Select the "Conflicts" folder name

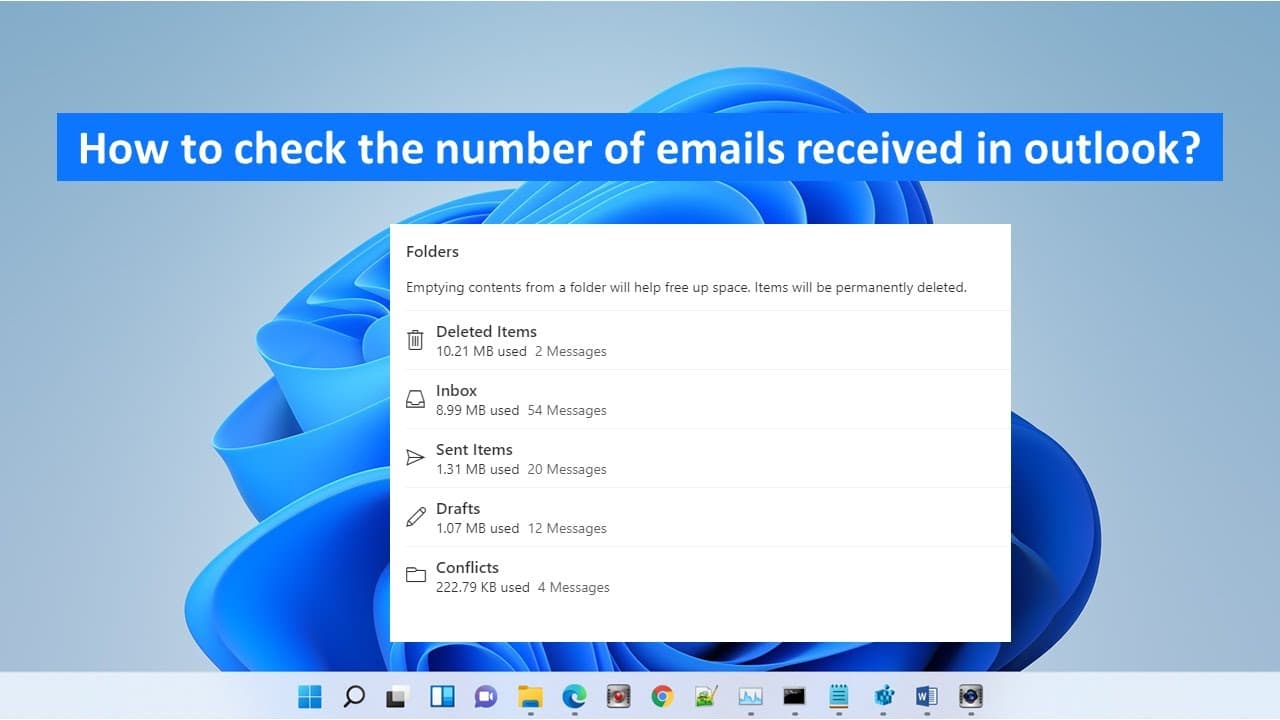click(467, 567)
